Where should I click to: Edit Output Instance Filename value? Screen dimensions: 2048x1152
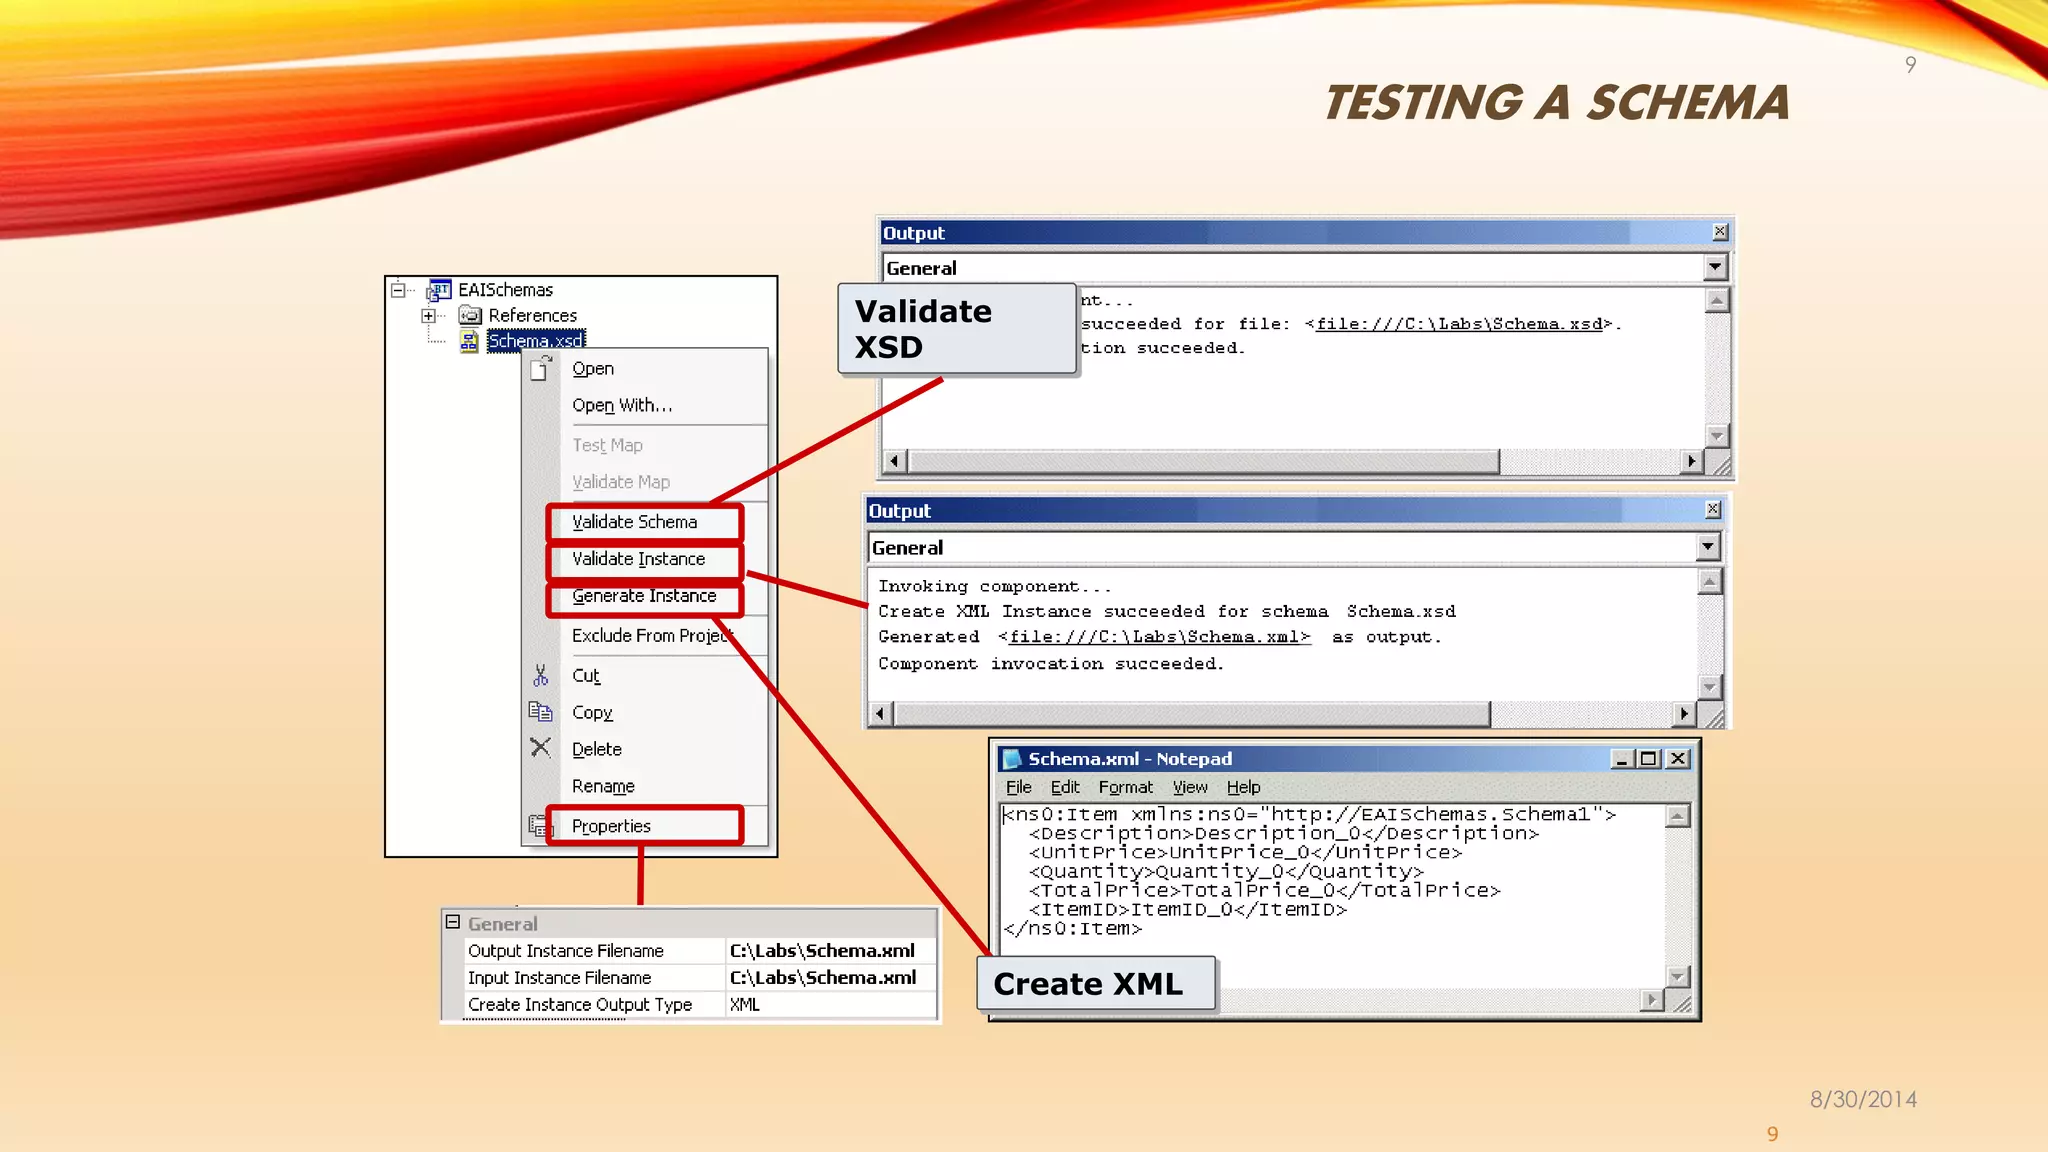tap(830, 951)
